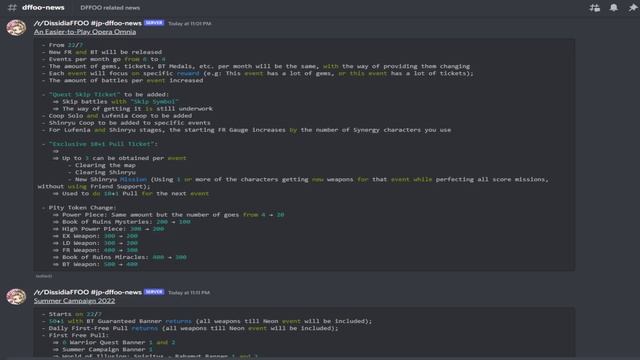Click line 'BT Weapon: 500 → 400'
Image resolution: width=640 pixels, height=360 pixels.
[95, 264]
